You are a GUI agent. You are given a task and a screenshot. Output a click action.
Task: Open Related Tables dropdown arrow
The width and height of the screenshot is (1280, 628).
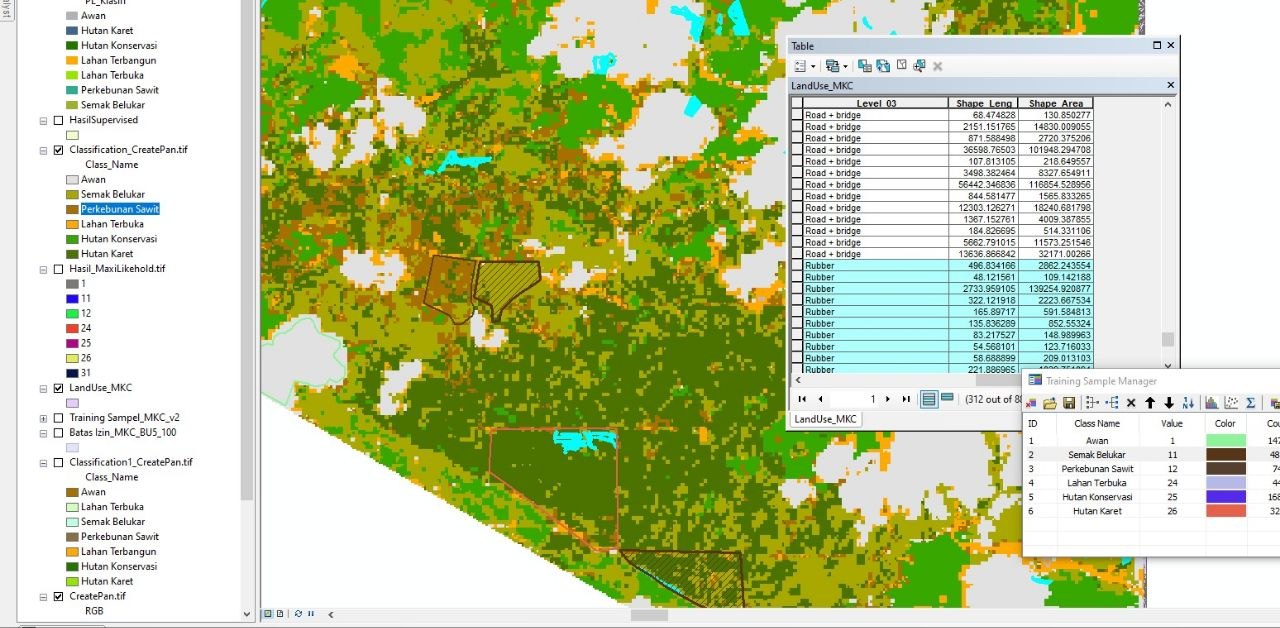coord(845,67)
